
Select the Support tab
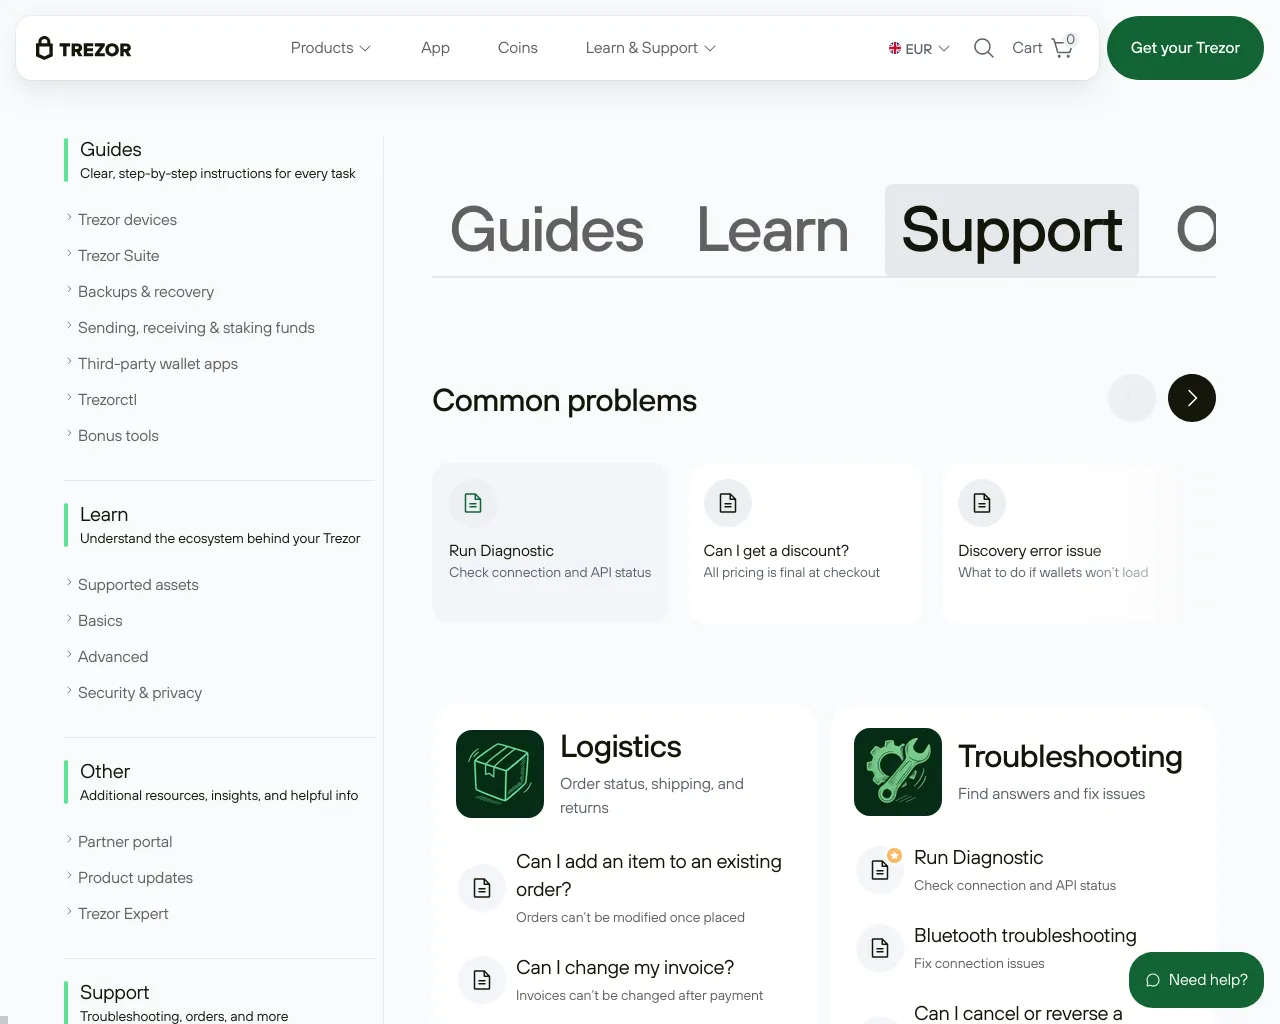pyautogui.click(x=1012, y=230)
